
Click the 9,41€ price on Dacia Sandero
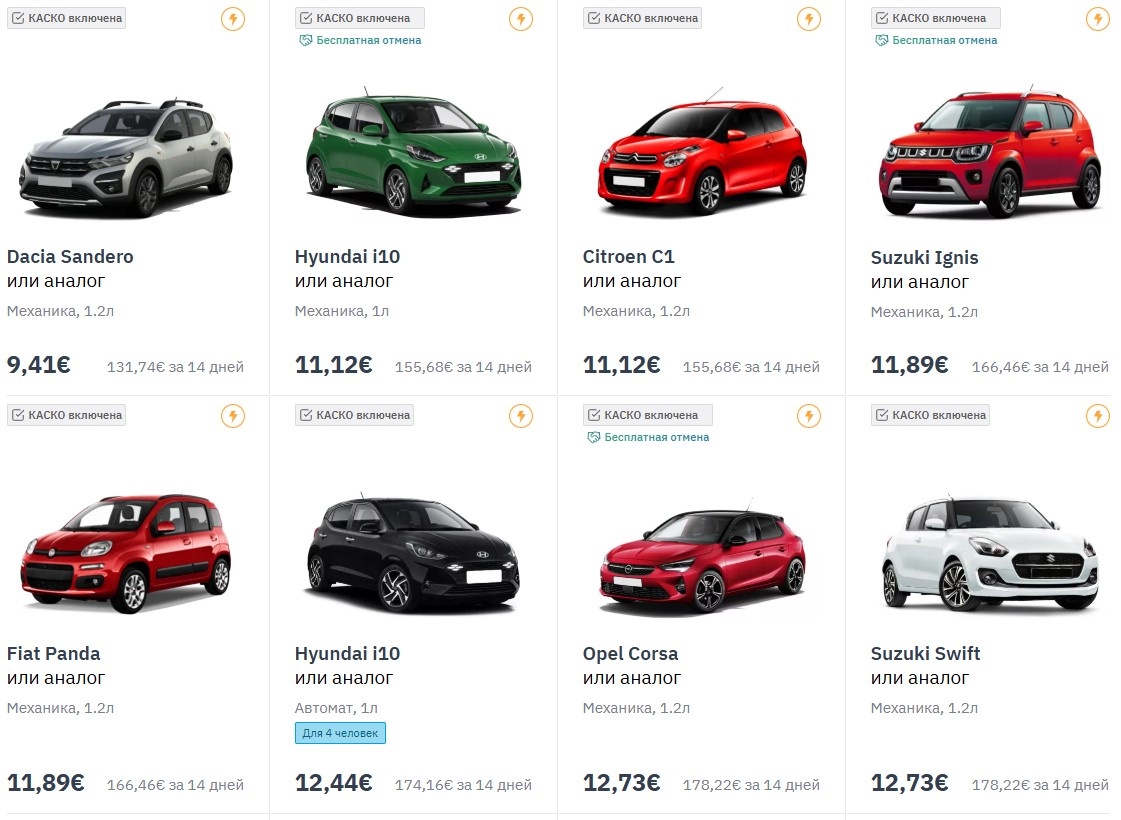tap(39, 365)
